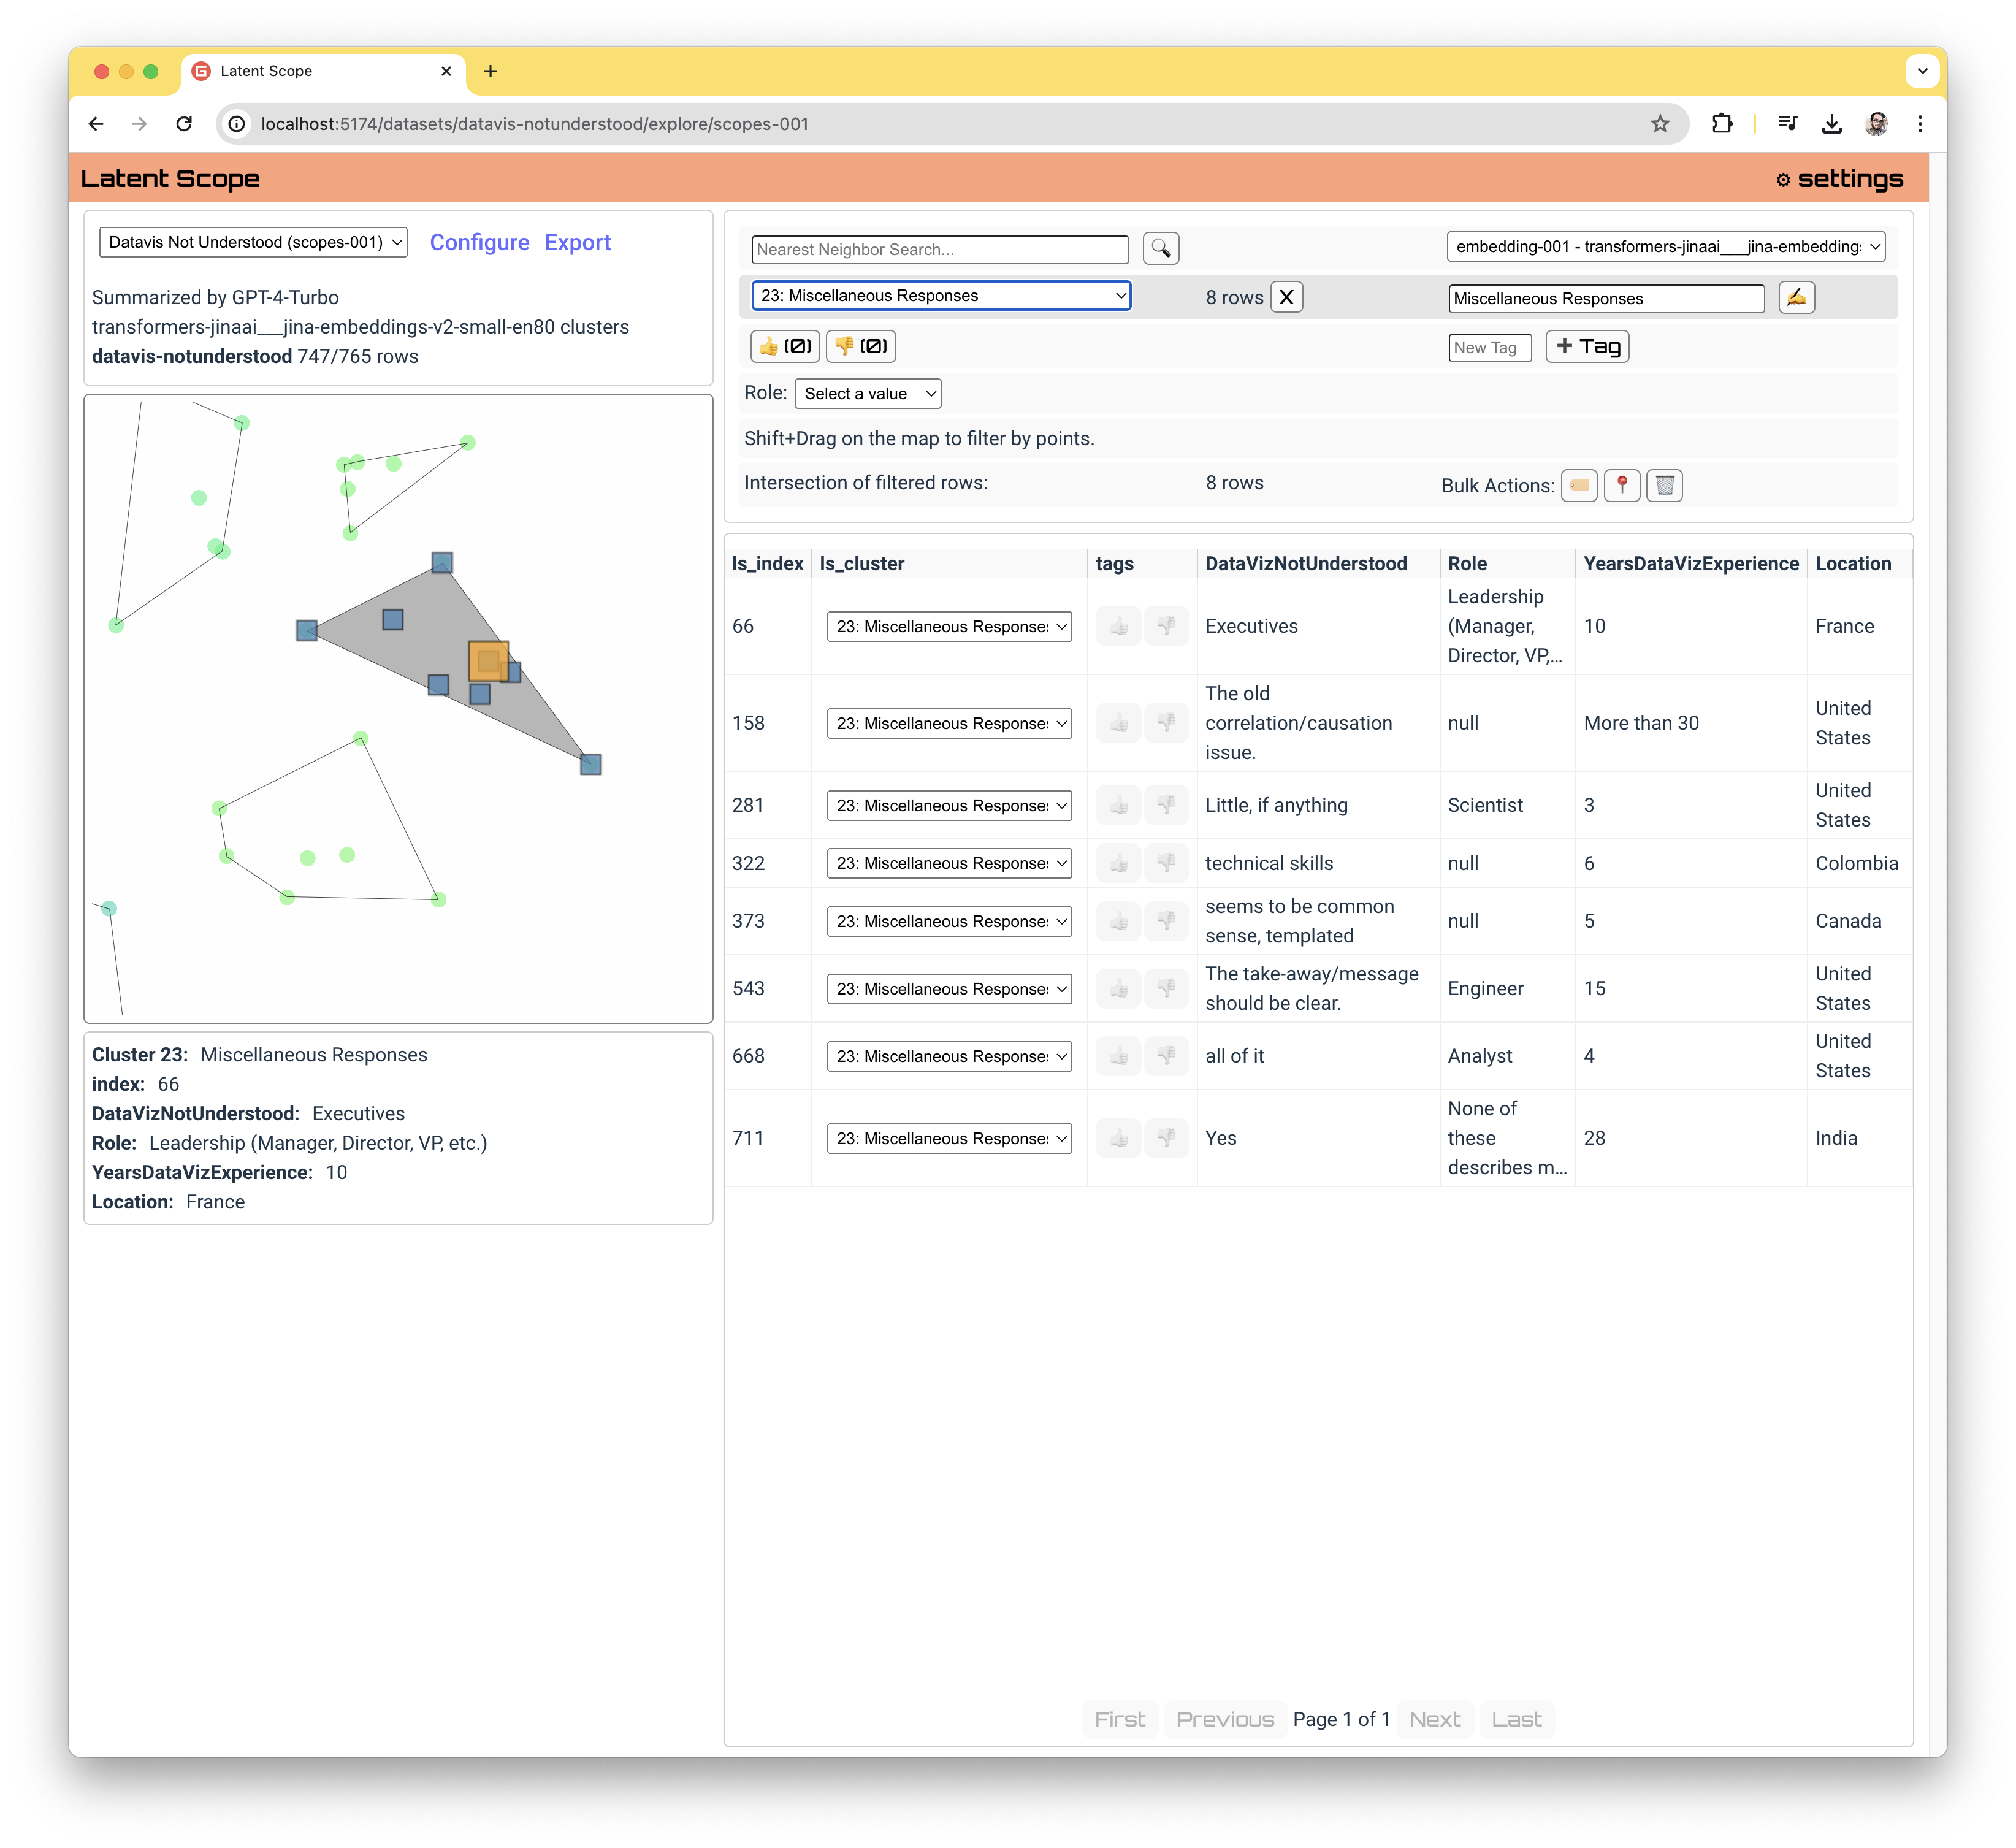Click bulk pin action icon

(1622, 485)
